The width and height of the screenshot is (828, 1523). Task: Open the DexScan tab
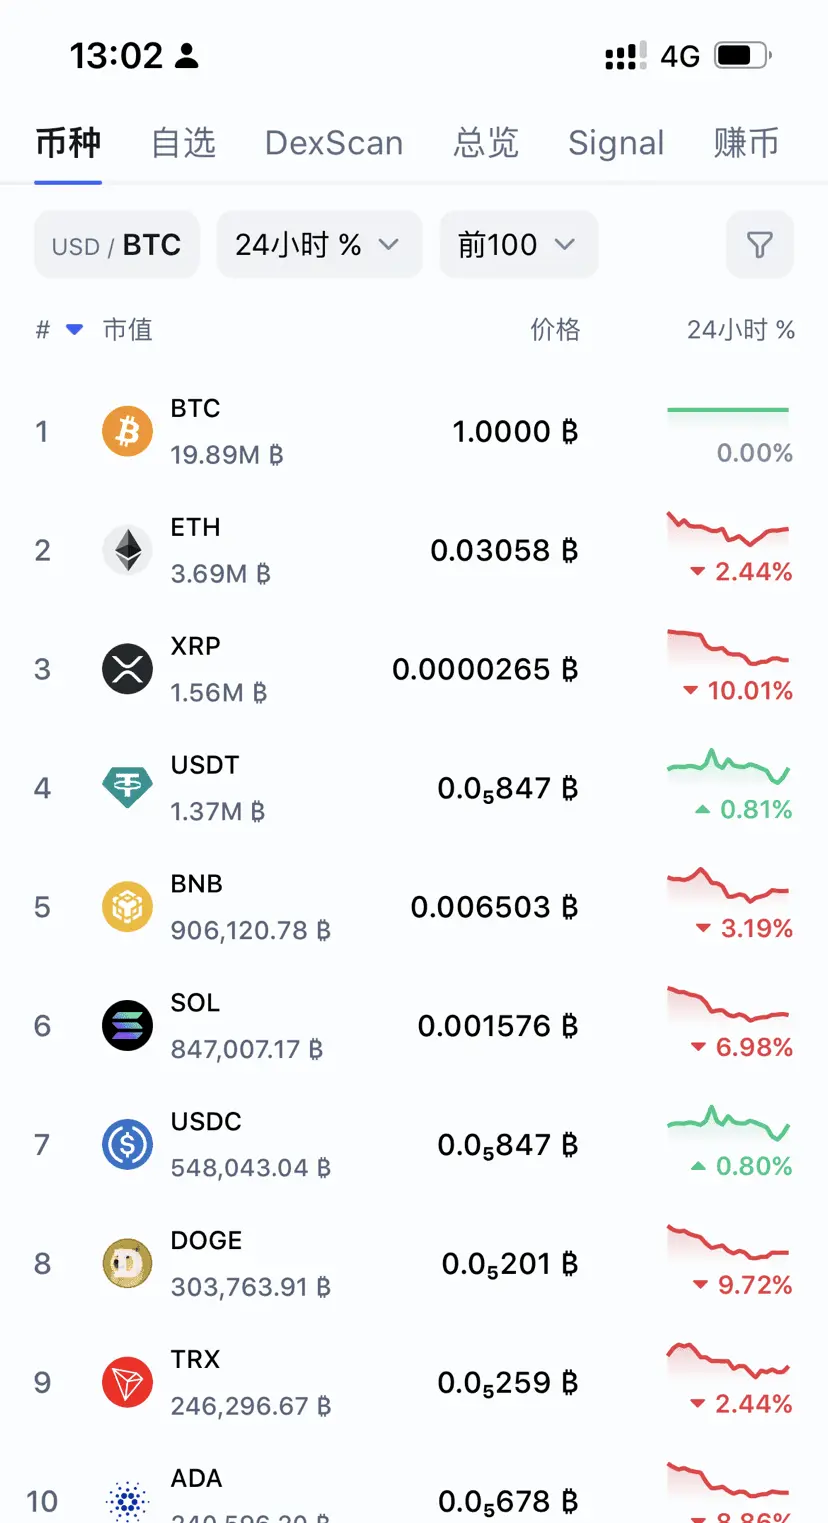click(334, 143)
